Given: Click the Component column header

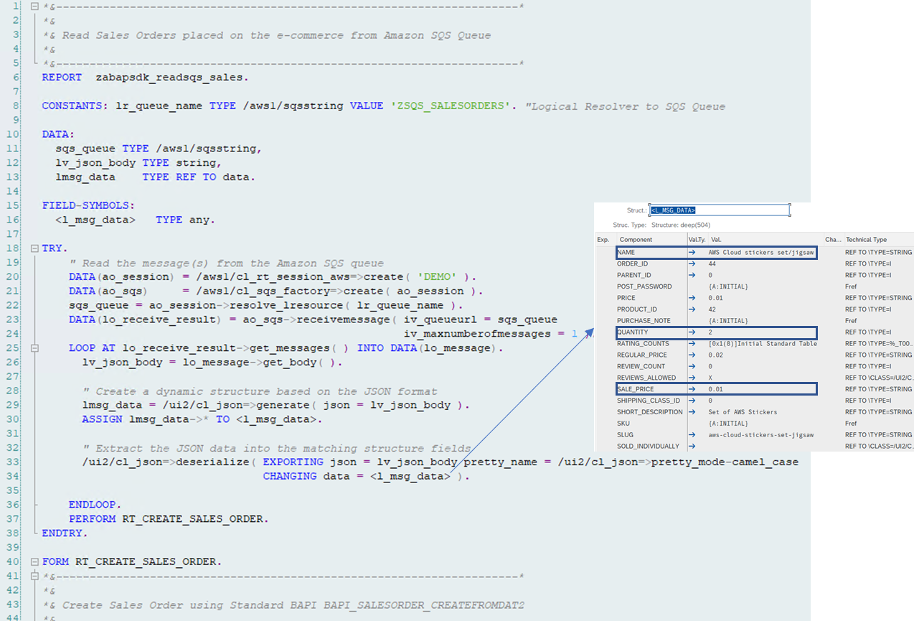Looking at the screenshot, I should pyautogui.click(x=636, y=240).
